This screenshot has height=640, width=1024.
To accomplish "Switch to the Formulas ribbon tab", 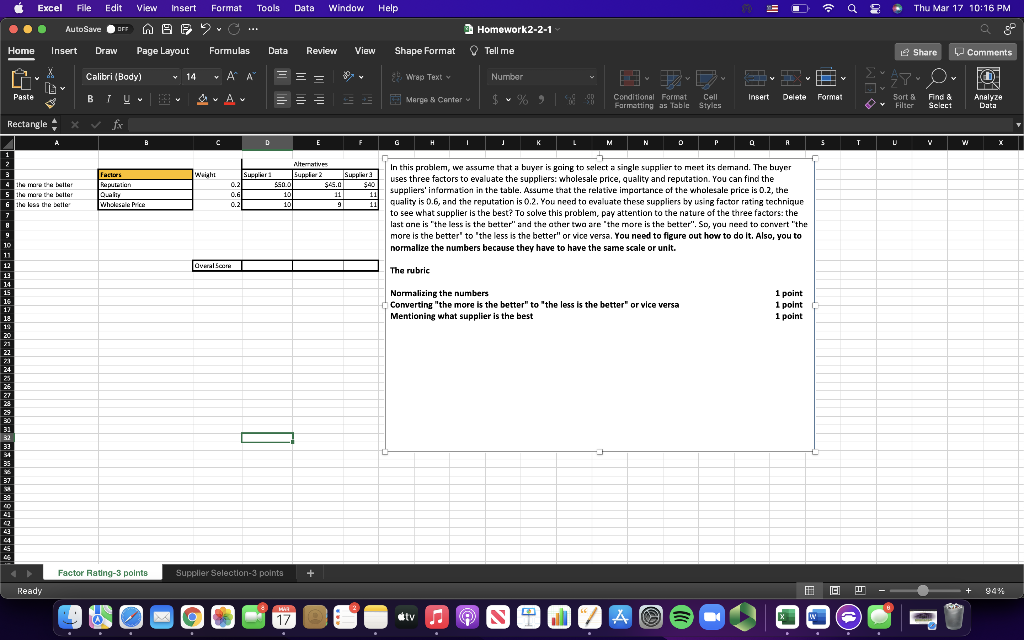I will [229, 50].
